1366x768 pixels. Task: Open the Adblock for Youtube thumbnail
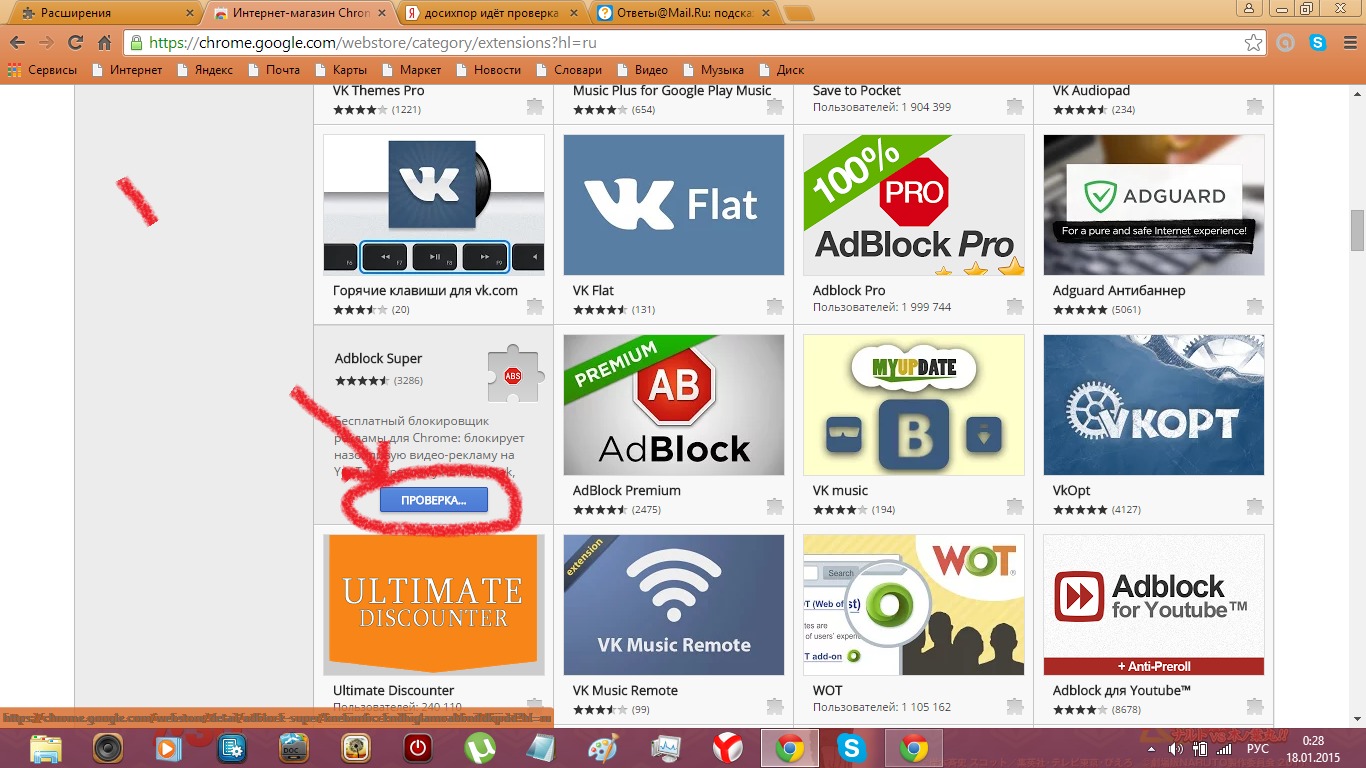(x=1154, y=605)
